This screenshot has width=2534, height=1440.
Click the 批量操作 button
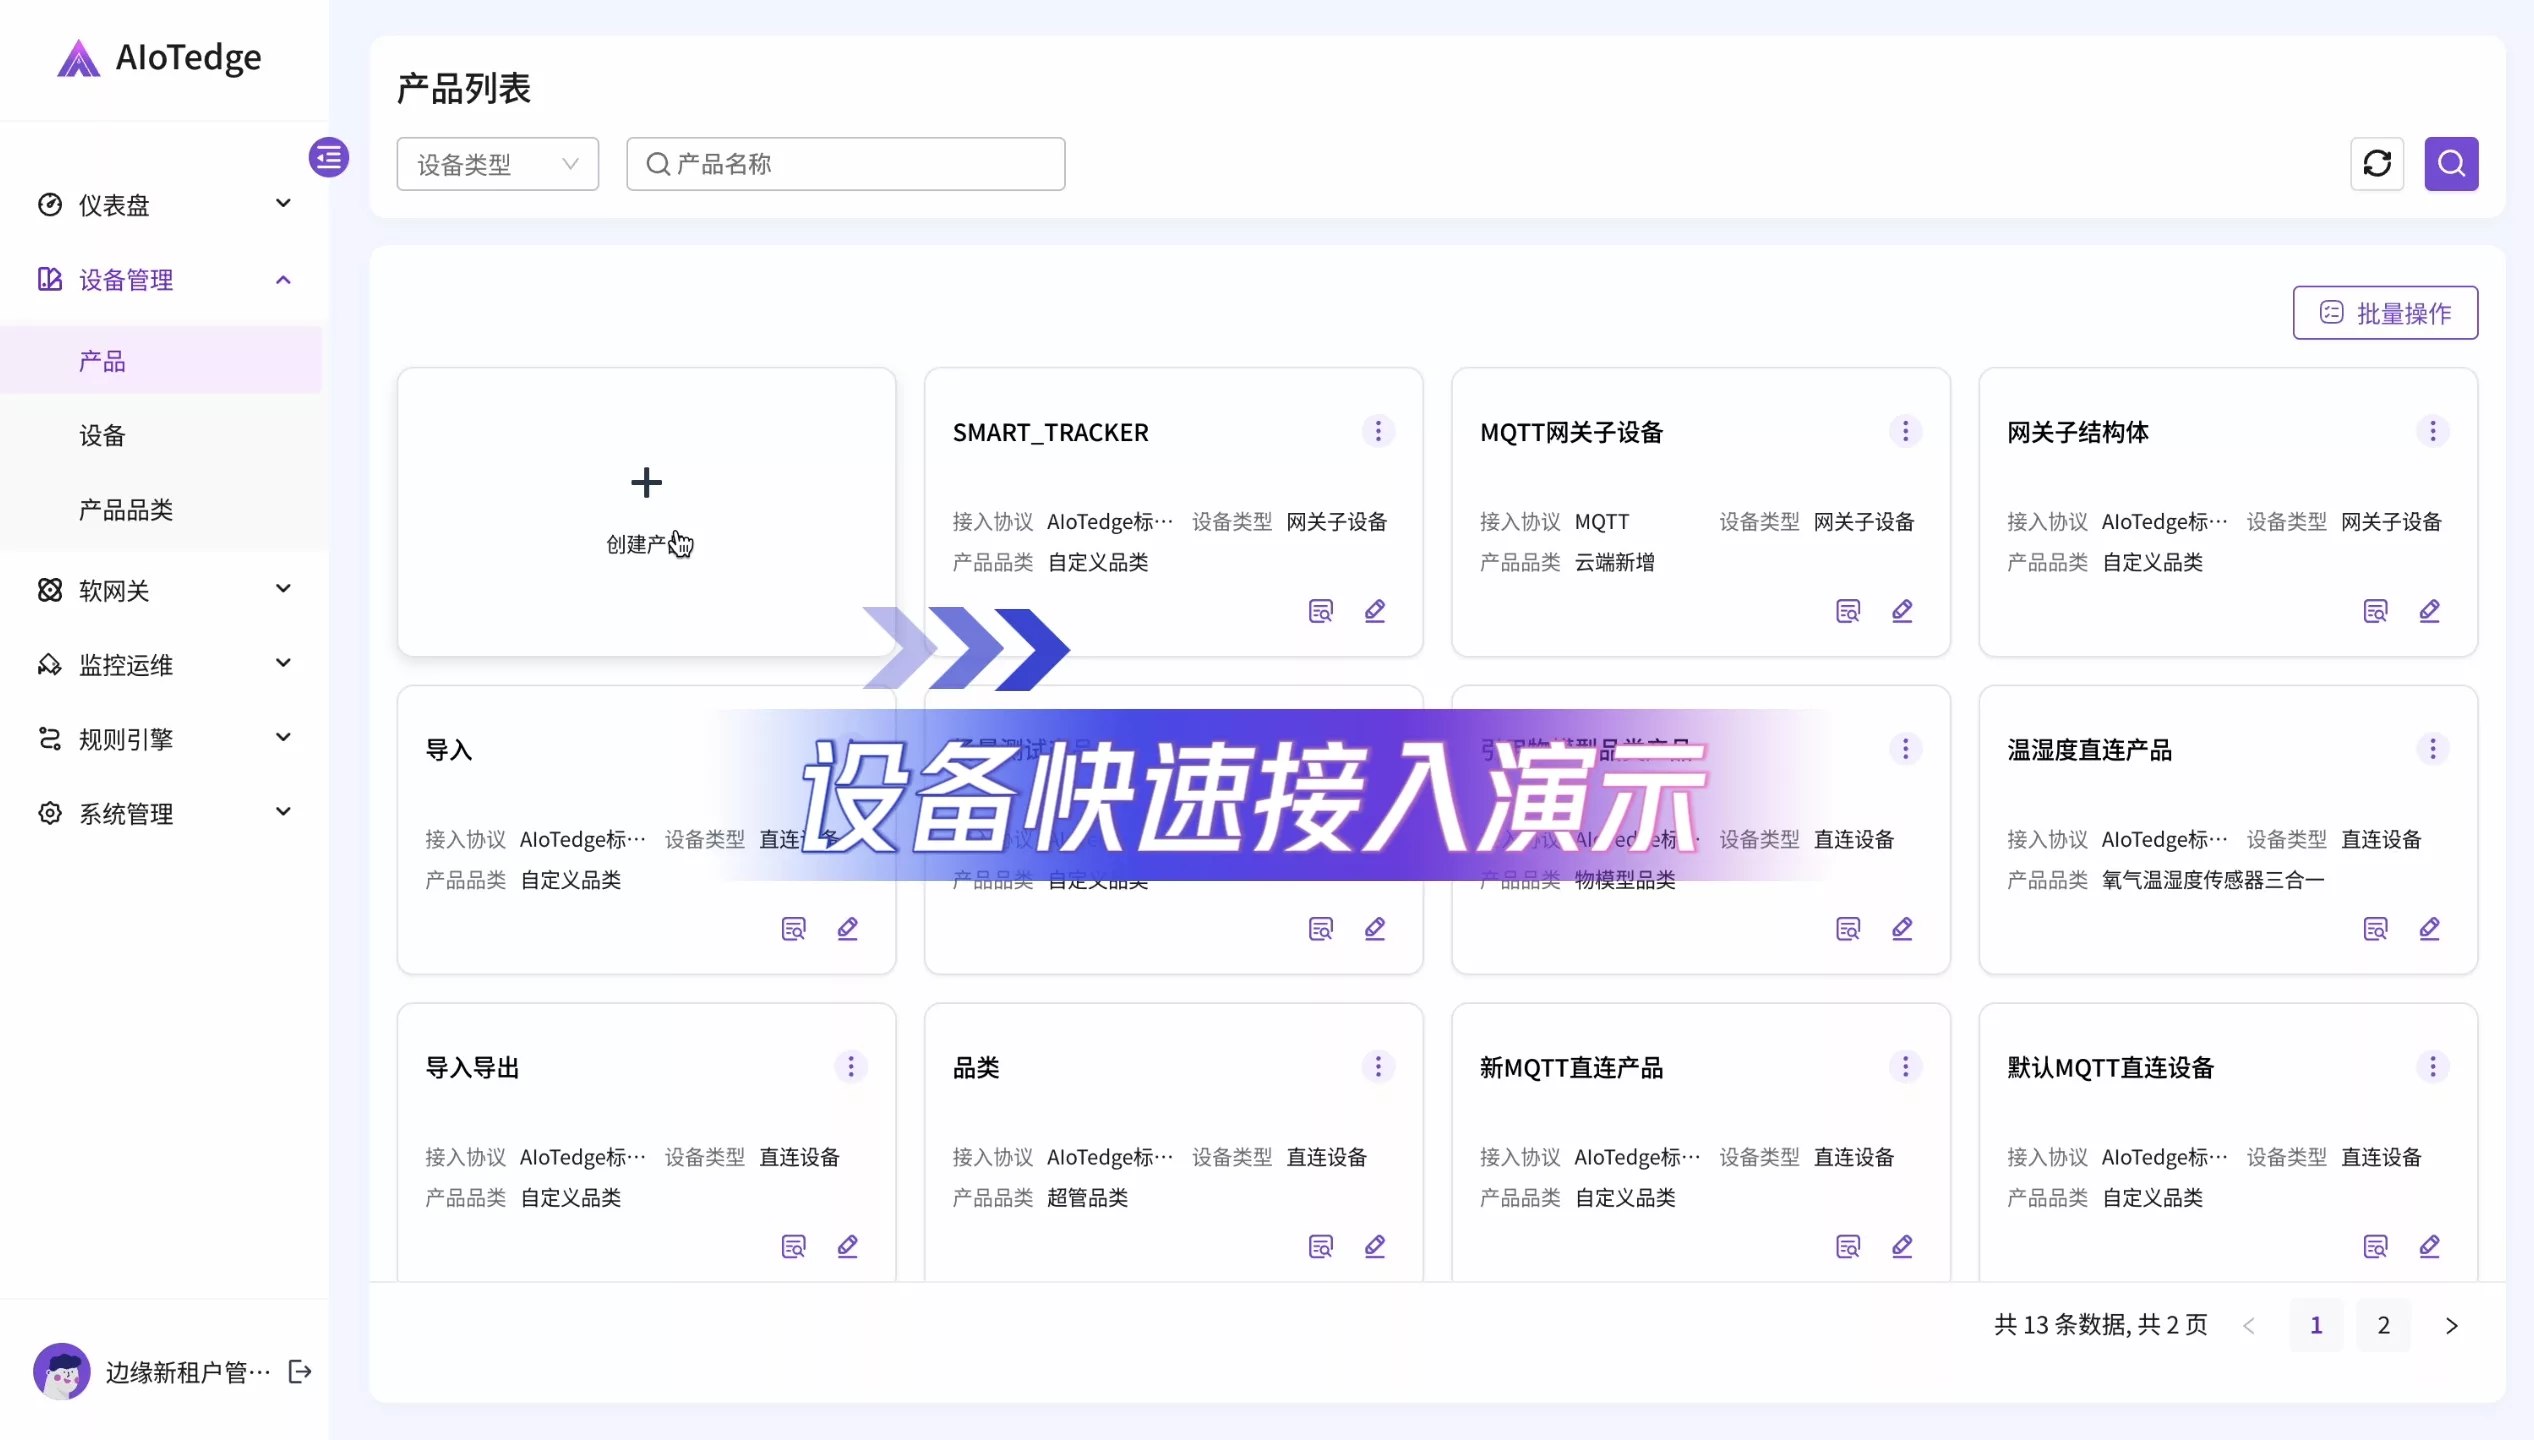tap(2384, 313)
